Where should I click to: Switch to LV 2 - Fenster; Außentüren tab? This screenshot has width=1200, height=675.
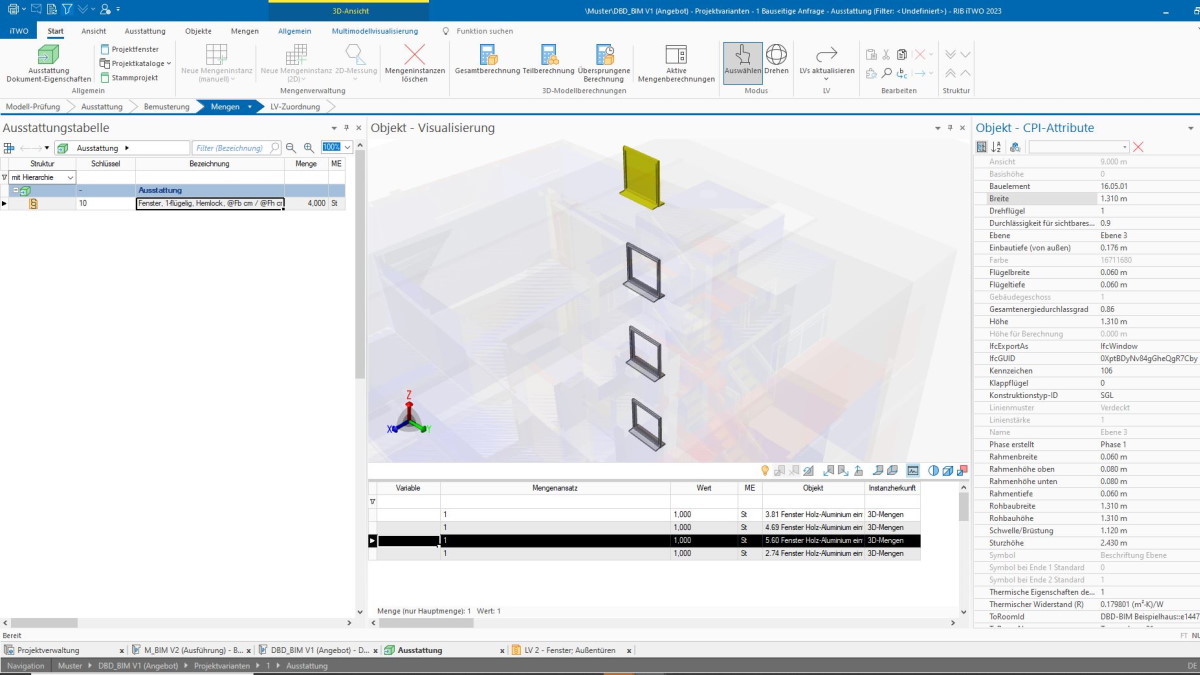[572, 650]
